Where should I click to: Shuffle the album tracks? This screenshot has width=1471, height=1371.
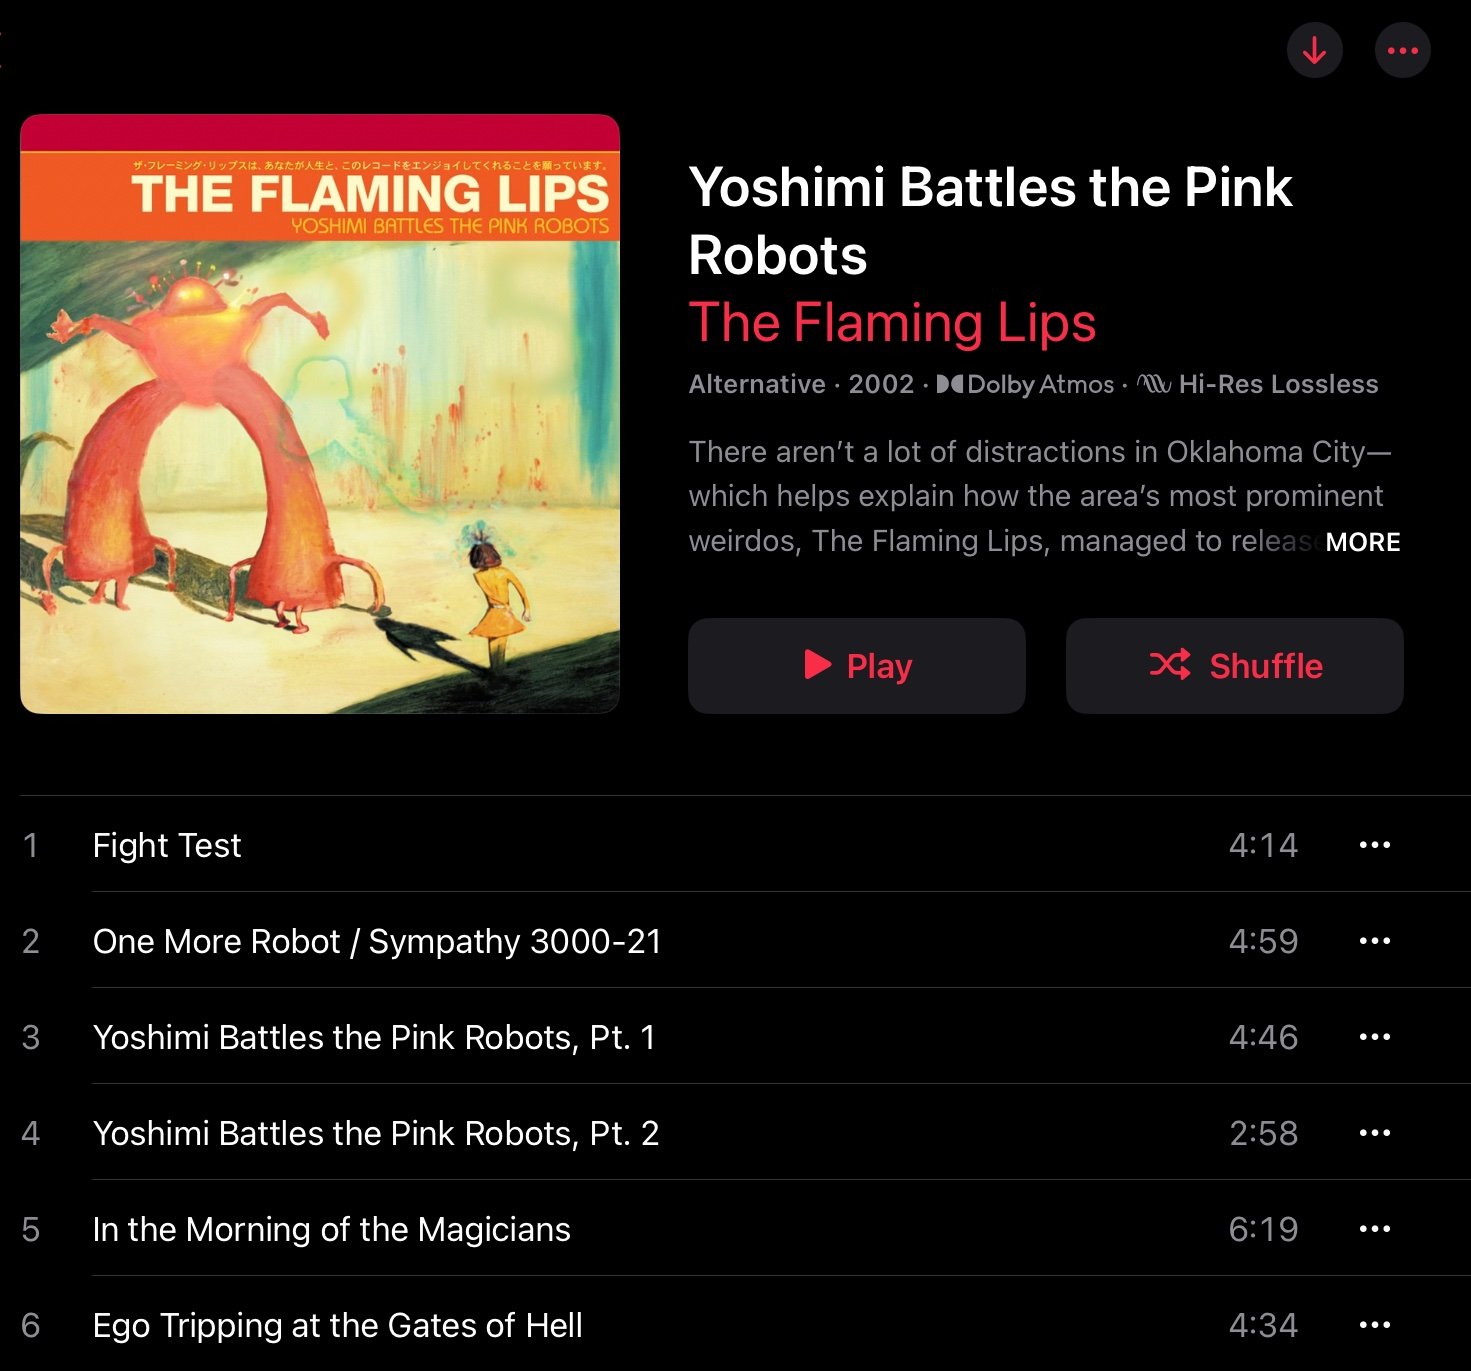click(x=1235, y=666)
